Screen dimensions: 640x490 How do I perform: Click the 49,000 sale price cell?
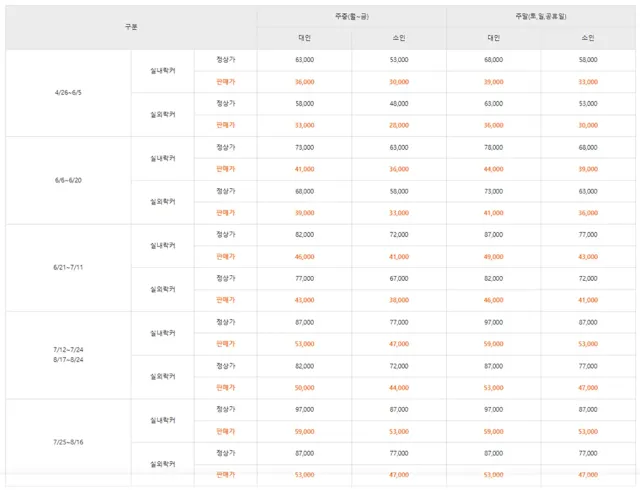493,257
